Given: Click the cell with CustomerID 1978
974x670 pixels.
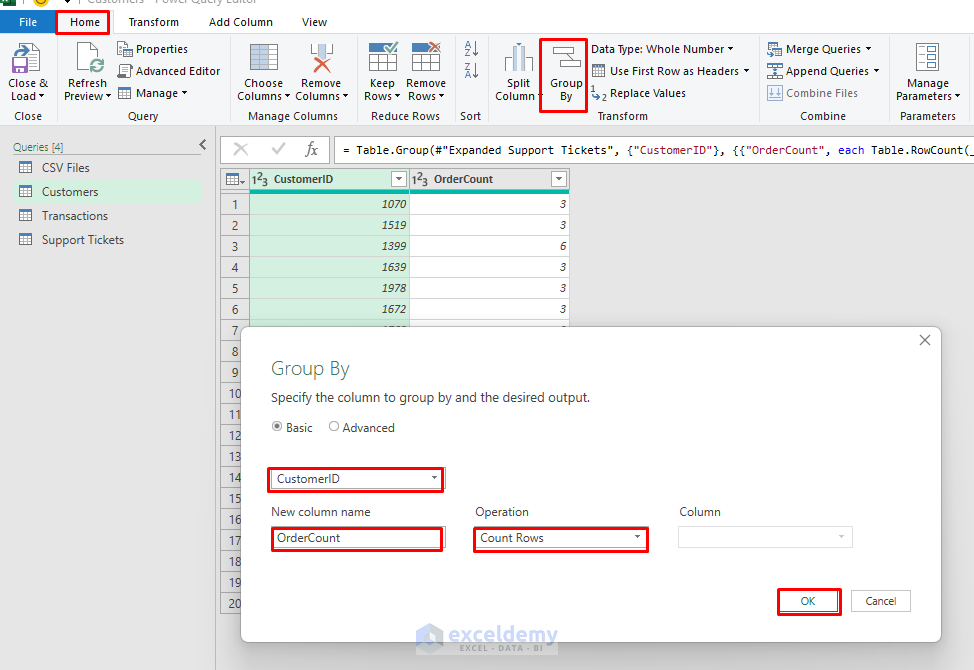Looking at the screenshot, I should point(329,288).
